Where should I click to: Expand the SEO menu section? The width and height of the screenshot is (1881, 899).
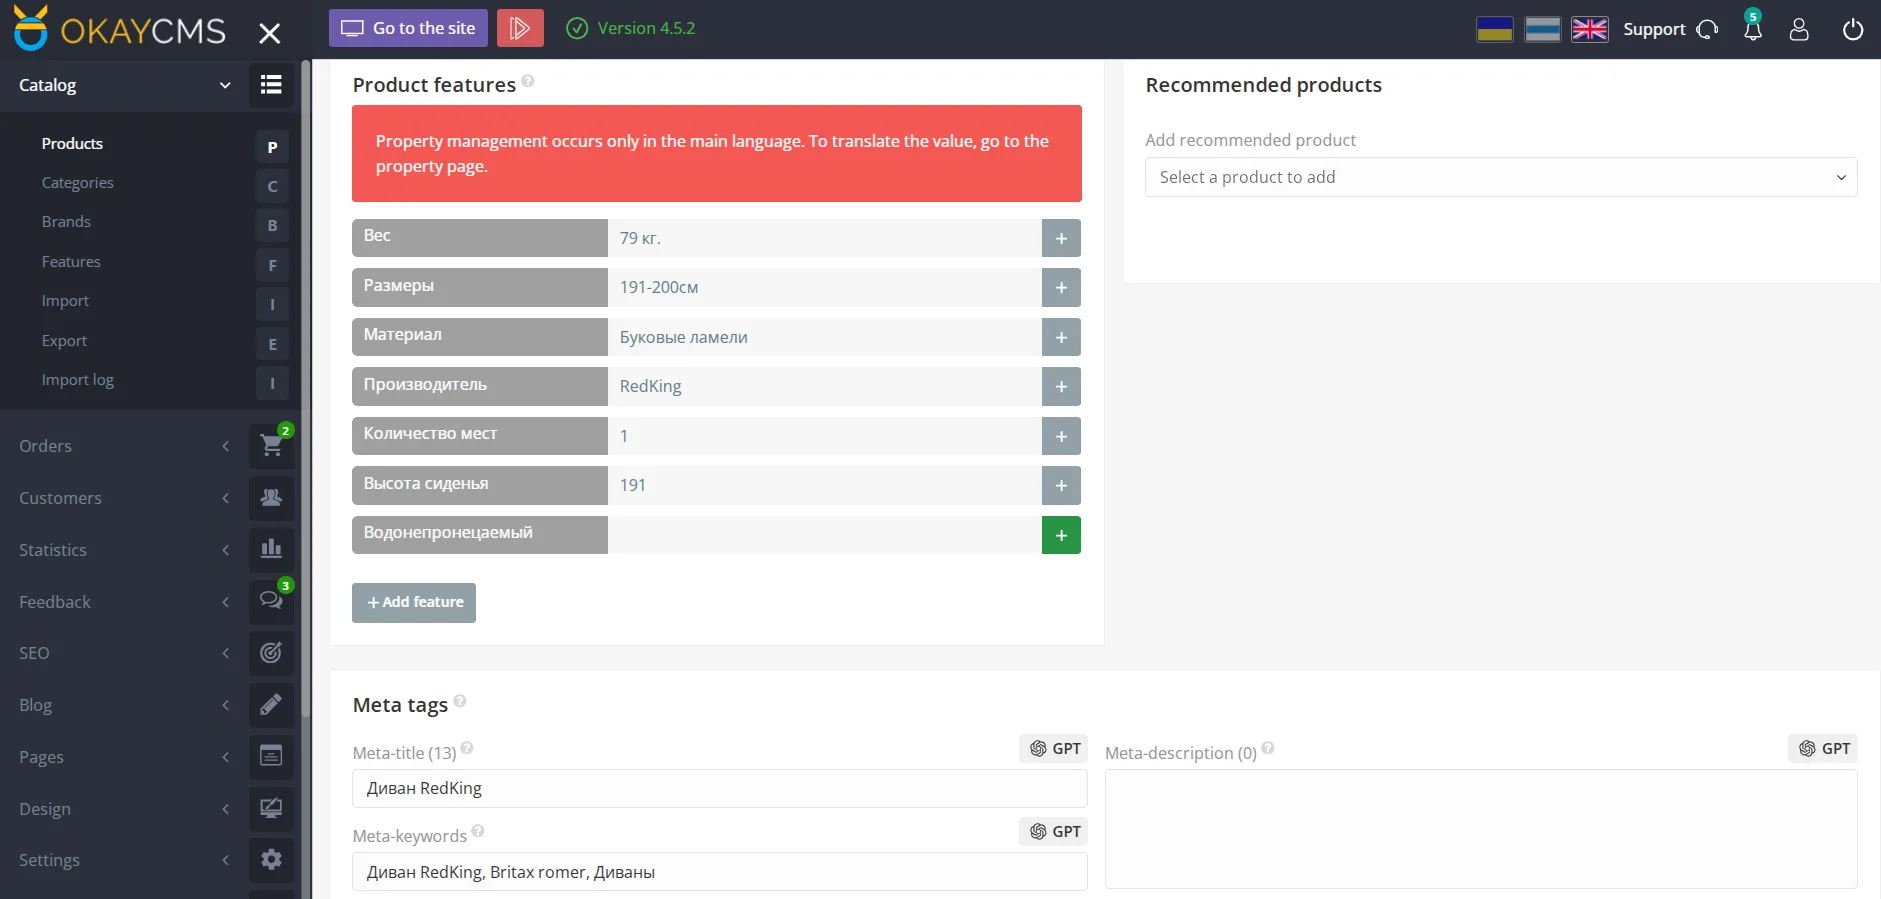225,653
